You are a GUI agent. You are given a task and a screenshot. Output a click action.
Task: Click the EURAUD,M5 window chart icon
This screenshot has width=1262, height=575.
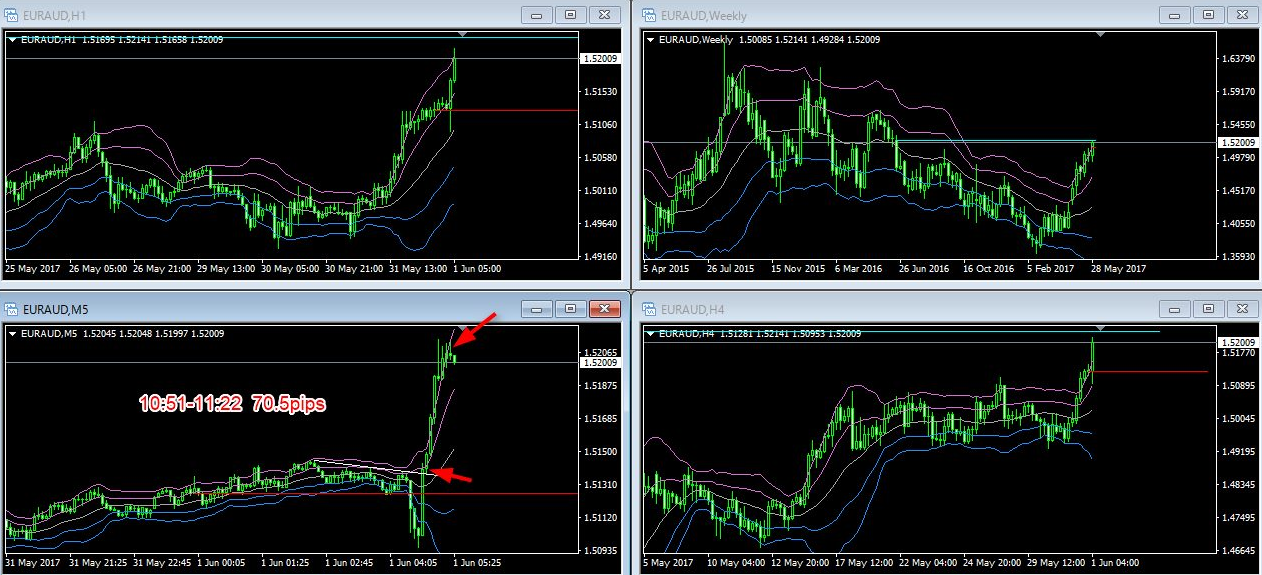pyautogui.click(x=12, y=309)
